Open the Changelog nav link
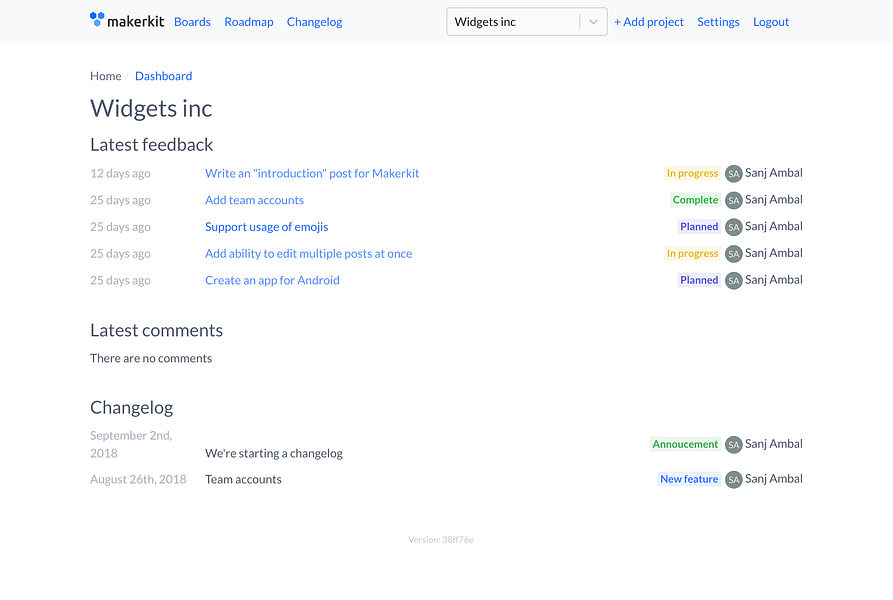This screenshot has width=893, height=600. (314, 22)
